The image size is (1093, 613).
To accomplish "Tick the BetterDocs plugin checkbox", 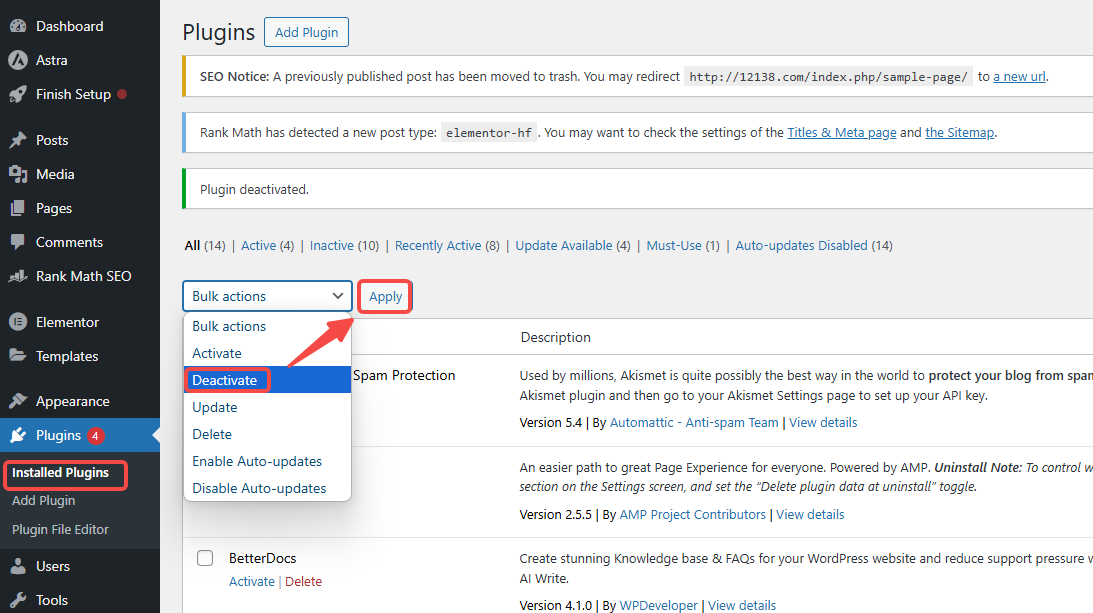I will click(x=205, y=558).
